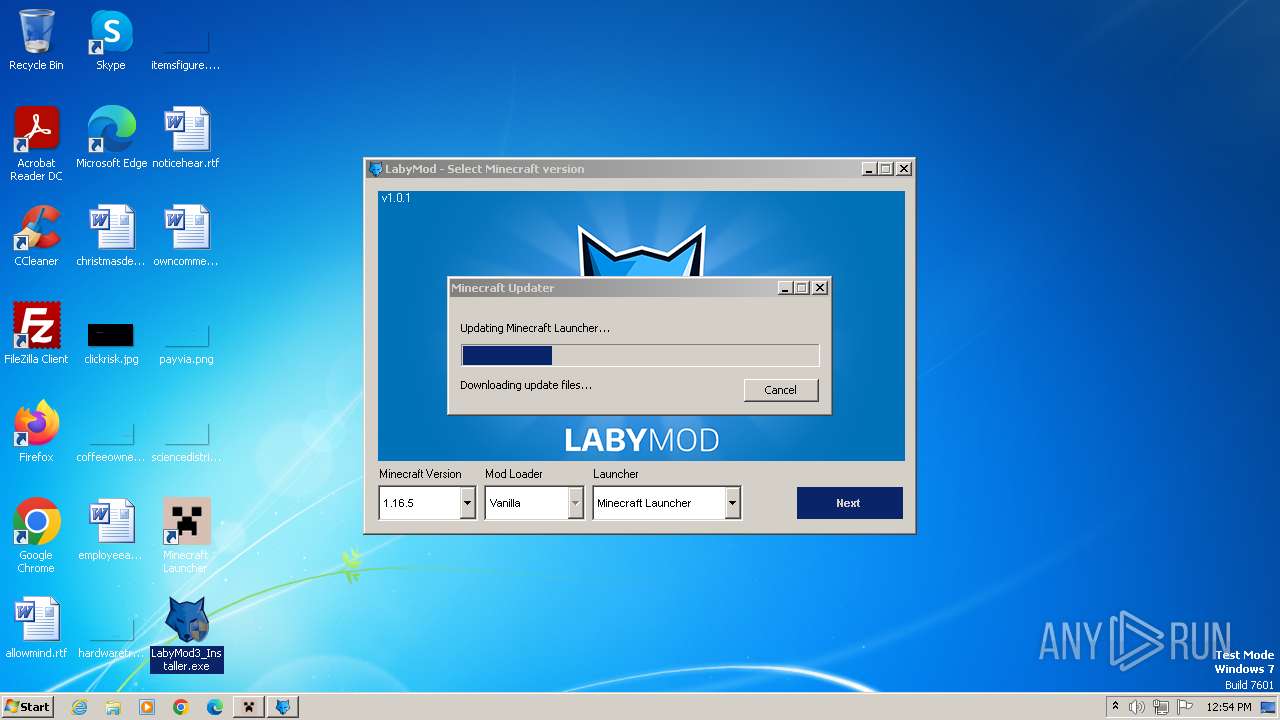Screen dimensions: 1280x720
Task: Close the Minecraft Updater dialog
Action: [820, 288]
